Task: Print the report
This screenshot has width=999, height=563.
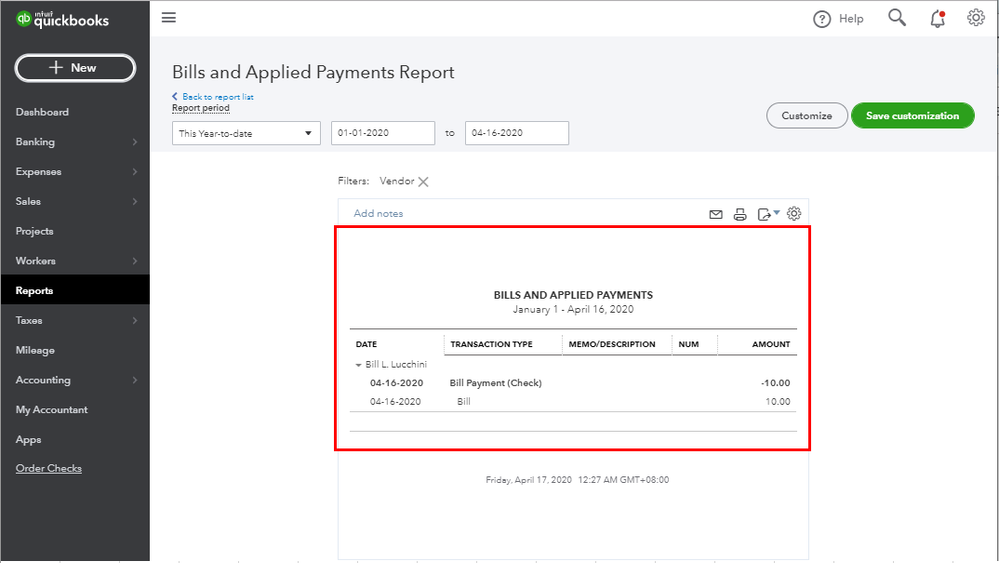Action: 740,215
